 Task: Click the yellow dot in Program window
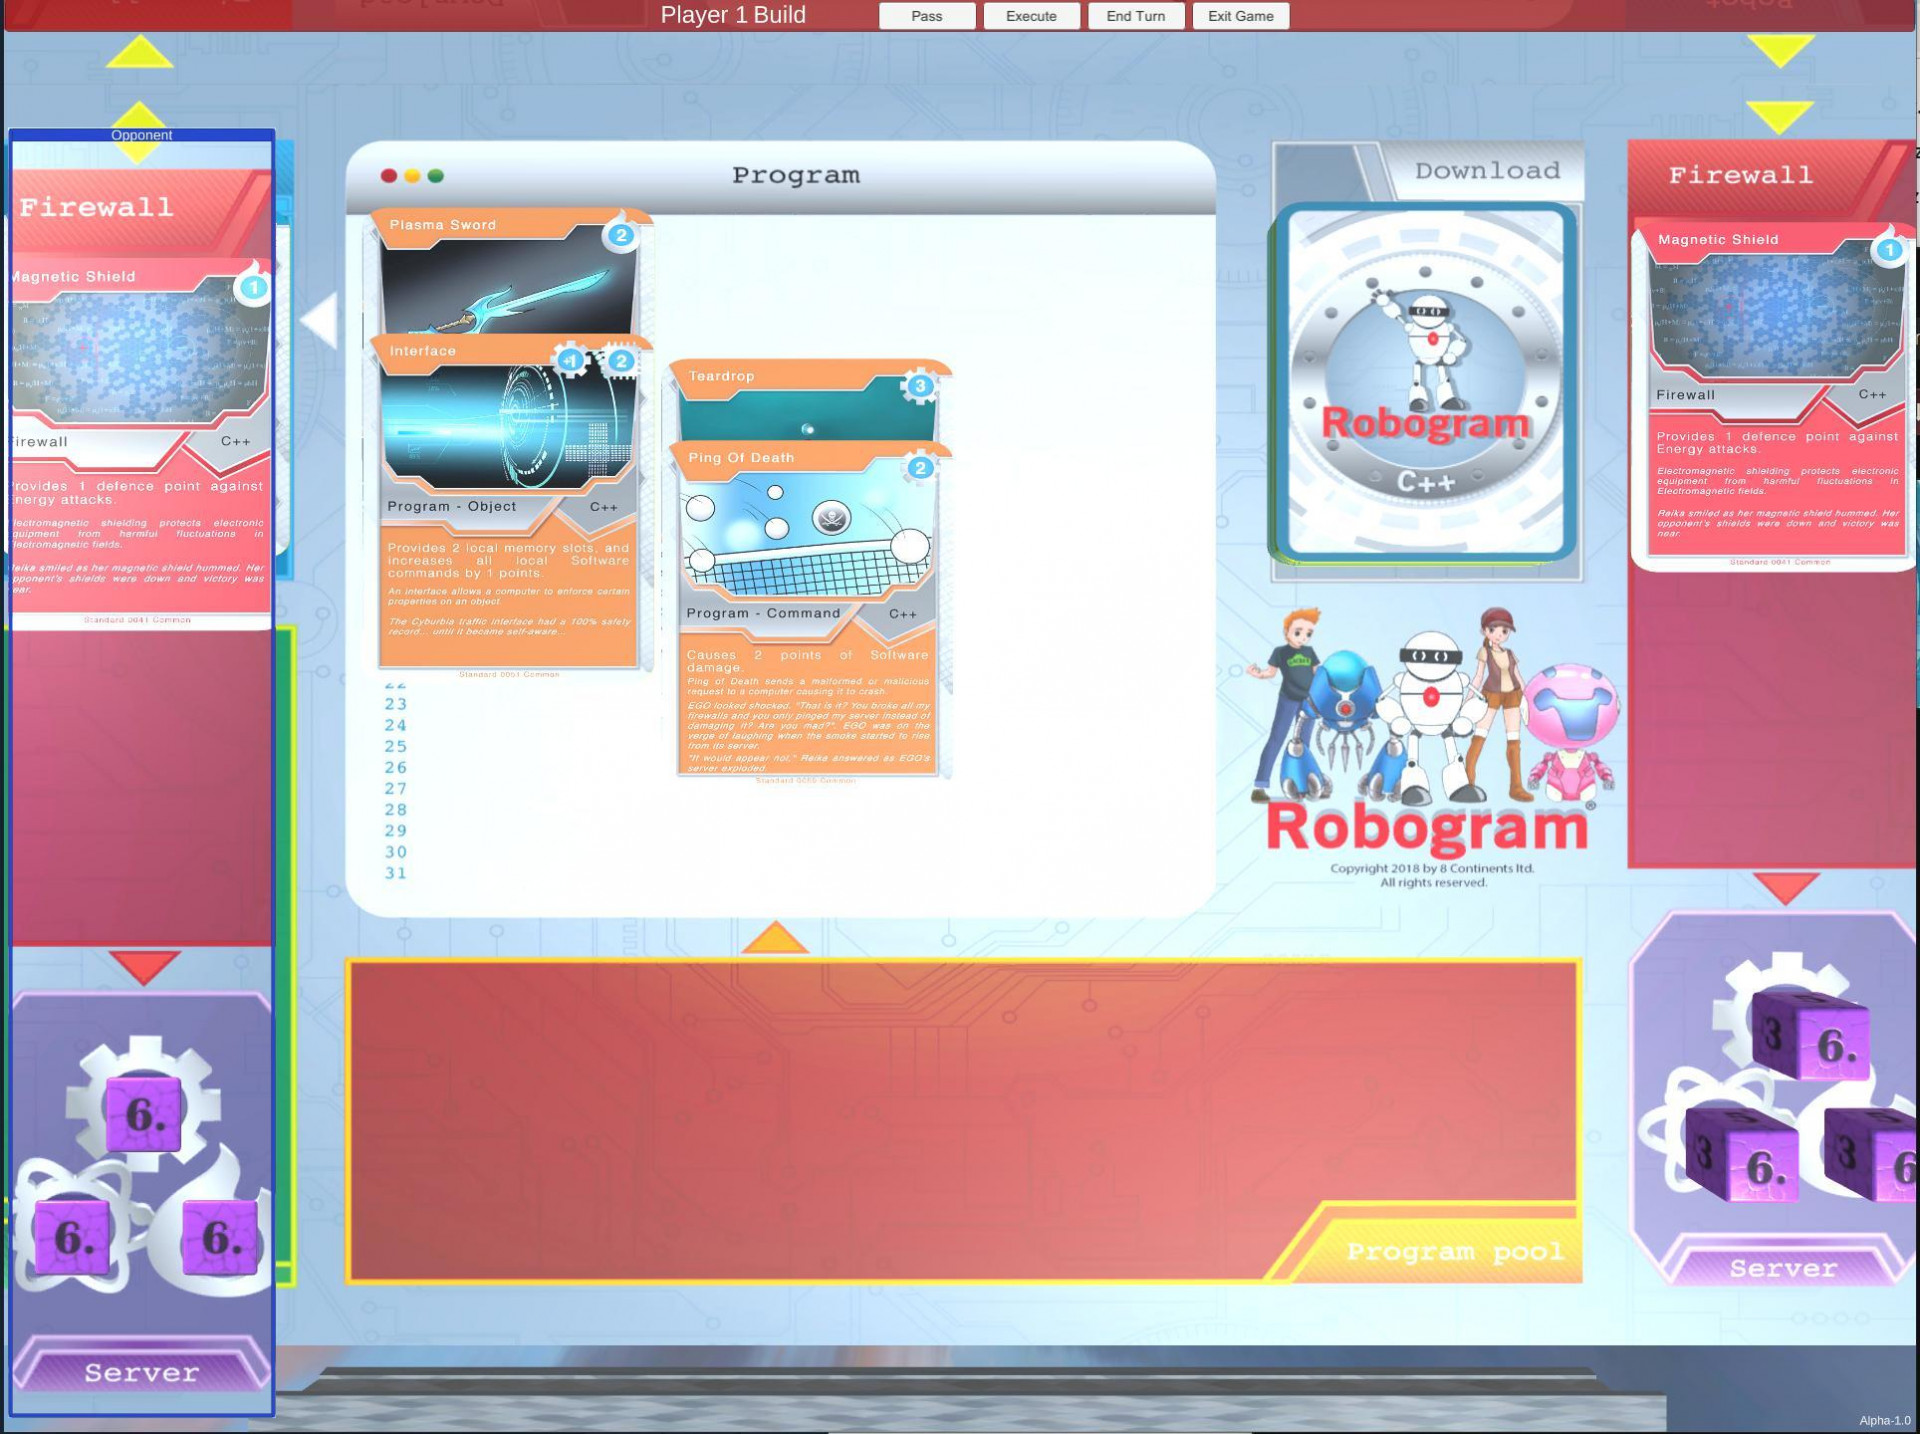[x=412, y=176]
